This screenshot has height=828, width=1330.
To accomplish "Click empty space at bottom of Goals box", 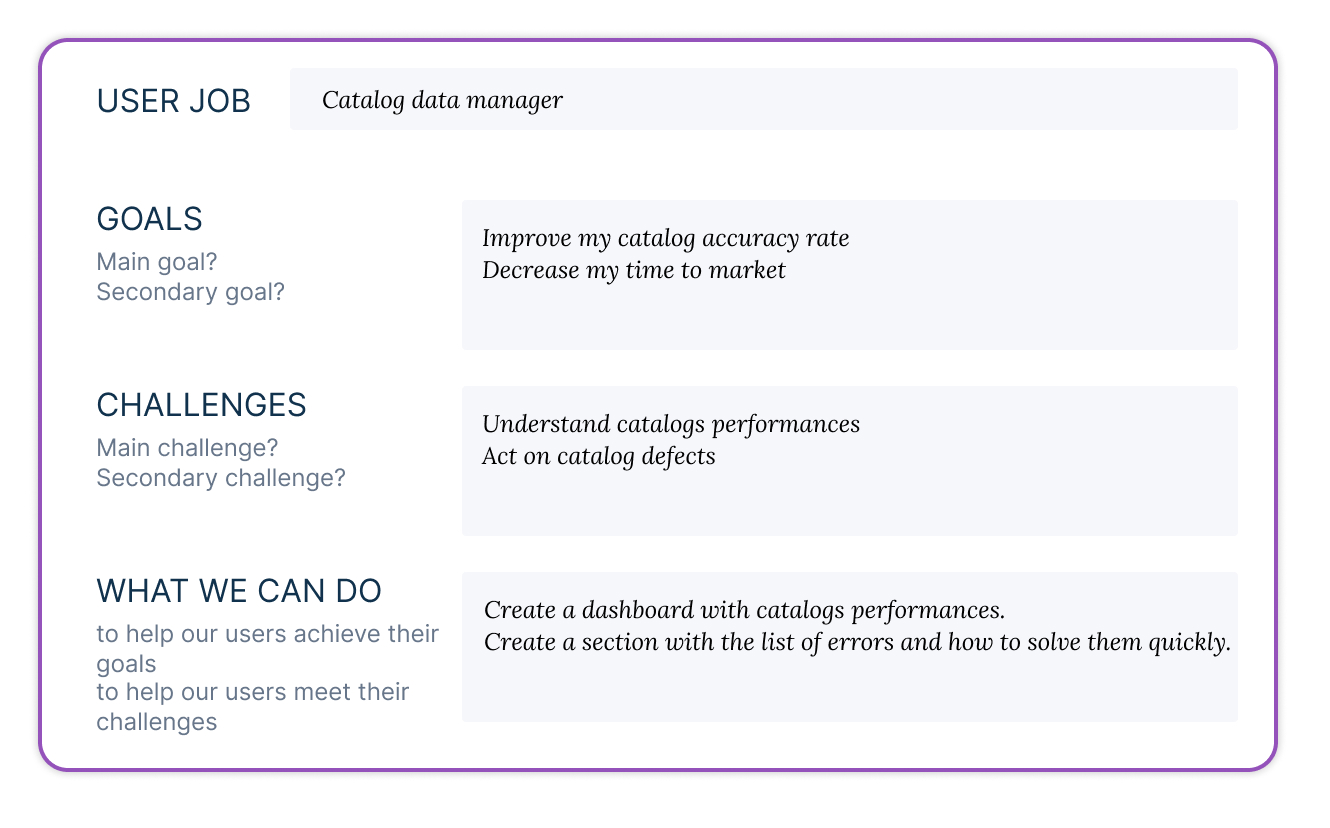I will [848, 318].
